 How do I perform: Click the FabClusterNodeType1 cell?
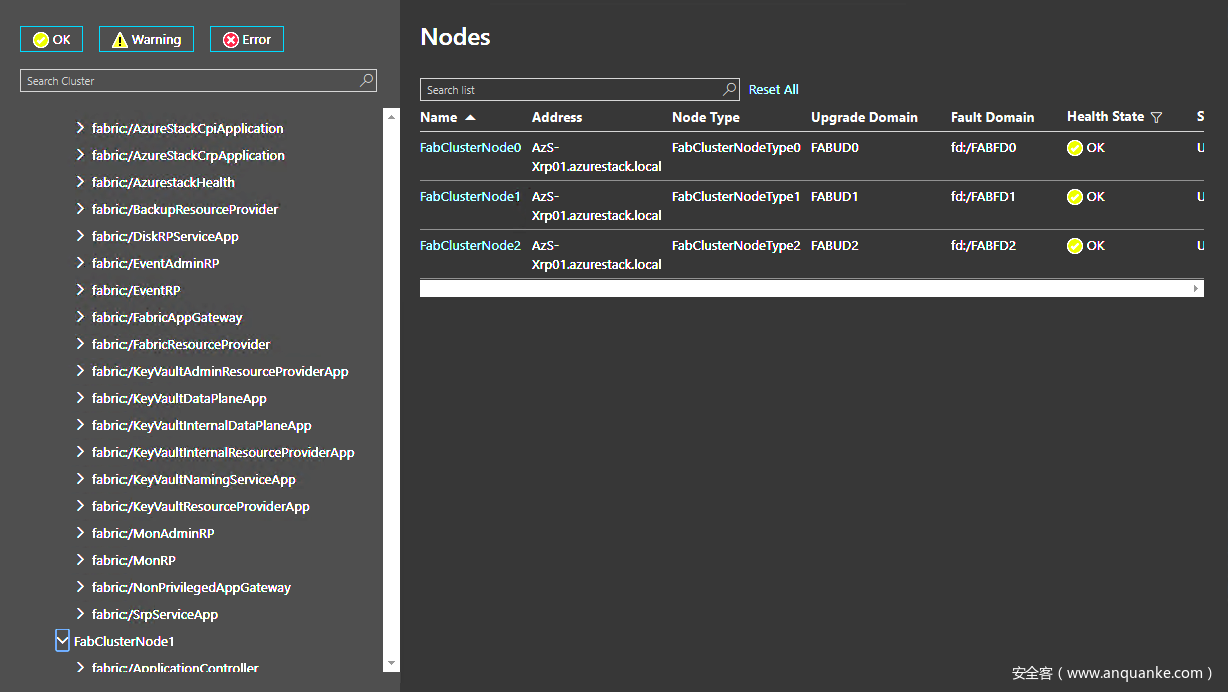[x=736, y=196]
